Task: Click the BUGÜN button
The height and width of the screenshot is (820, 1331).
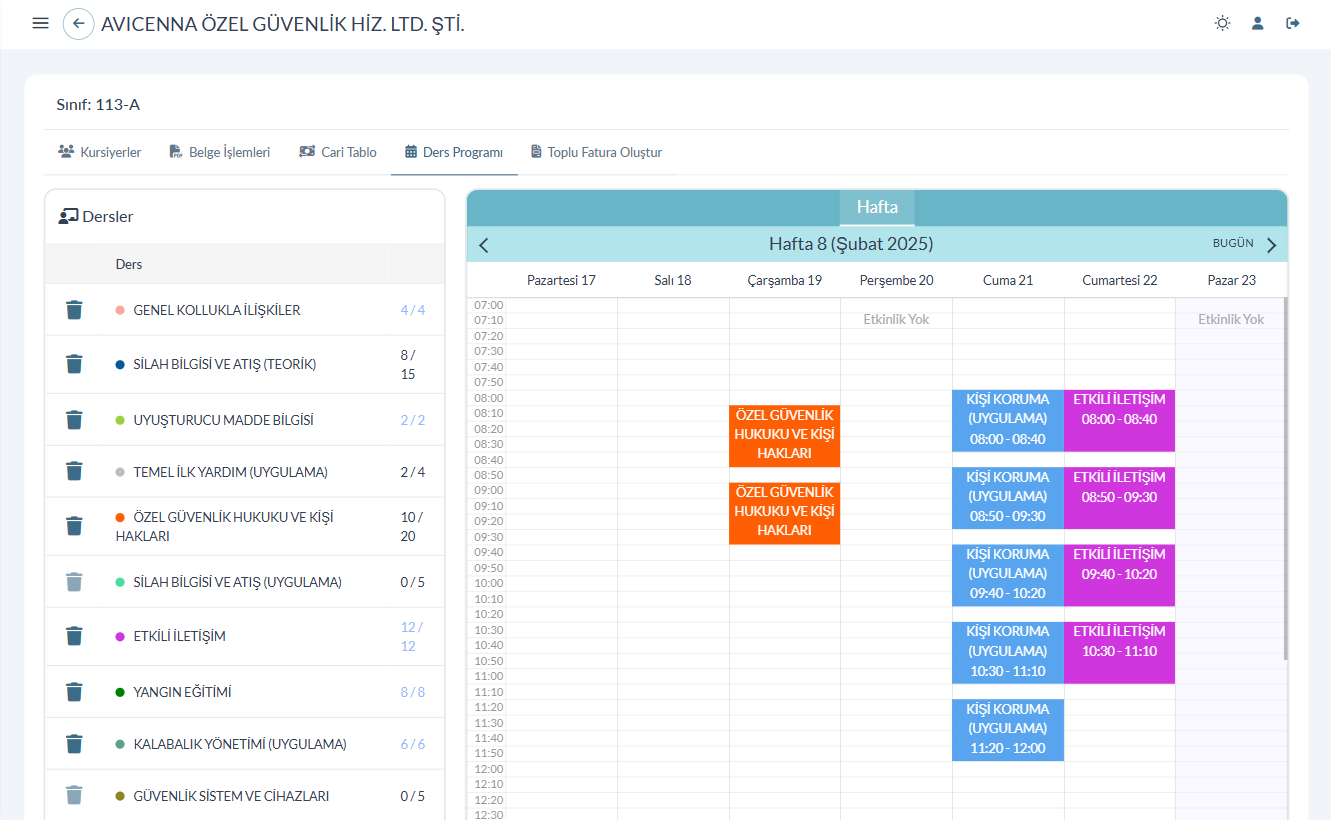Action: pyautogui.click(x=1233, y=244)
